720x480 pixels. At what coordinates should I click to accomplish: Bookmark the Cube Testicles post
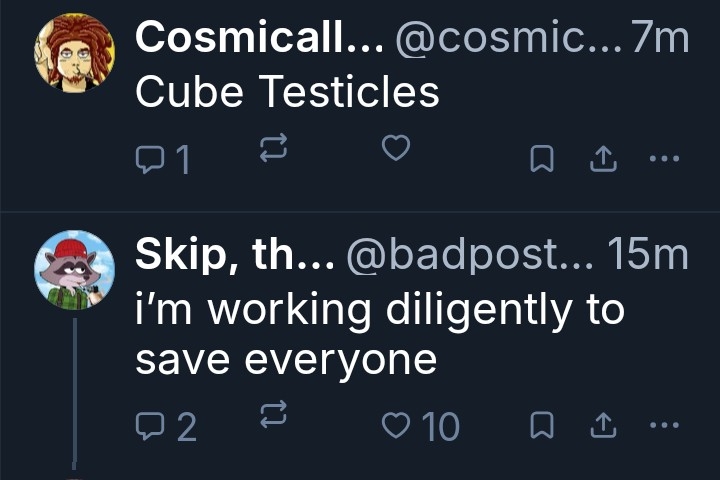541,159
